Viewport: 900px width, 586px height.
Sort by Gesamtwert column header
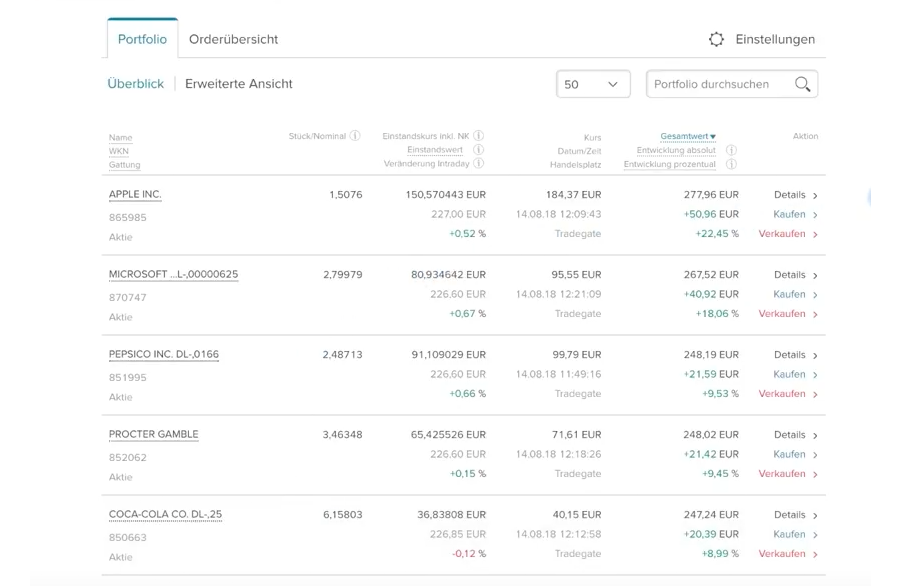pos(688,137)
